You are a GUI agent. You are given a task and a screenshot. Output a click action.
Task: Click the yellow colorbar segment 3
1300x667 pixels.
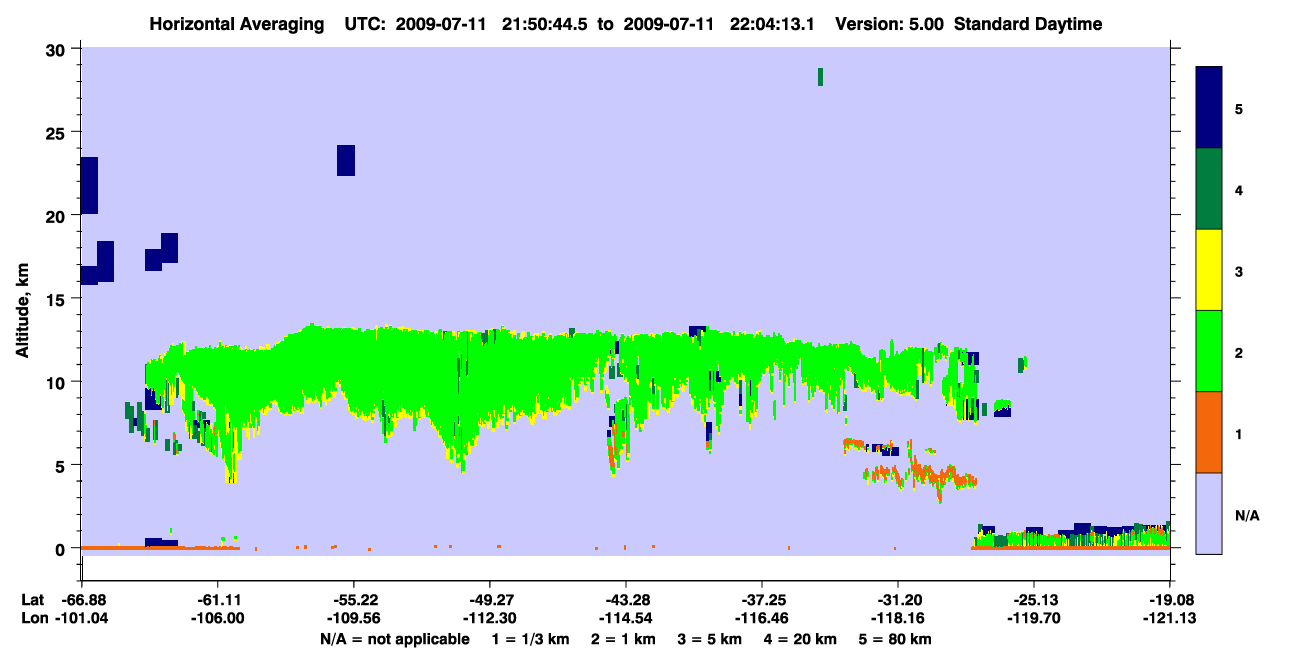point(1209,270)
